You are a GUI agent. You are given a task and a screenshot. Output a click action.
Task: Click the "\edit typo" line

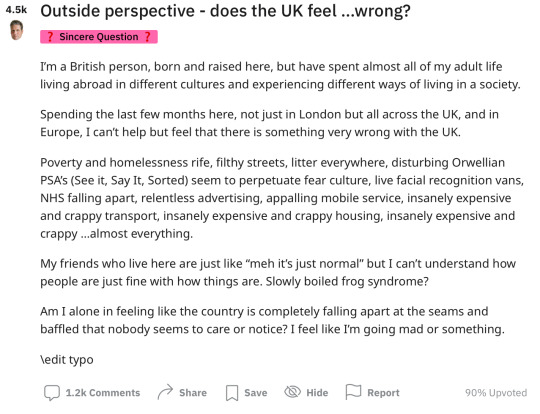(67, 360)
